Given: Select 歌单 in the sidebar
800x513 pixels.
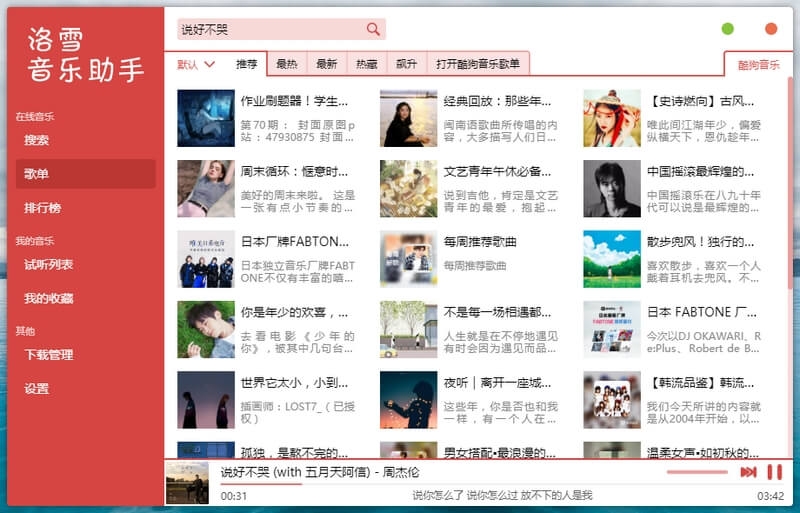Looking at the screenshot, I should click(x=85, y=174).
